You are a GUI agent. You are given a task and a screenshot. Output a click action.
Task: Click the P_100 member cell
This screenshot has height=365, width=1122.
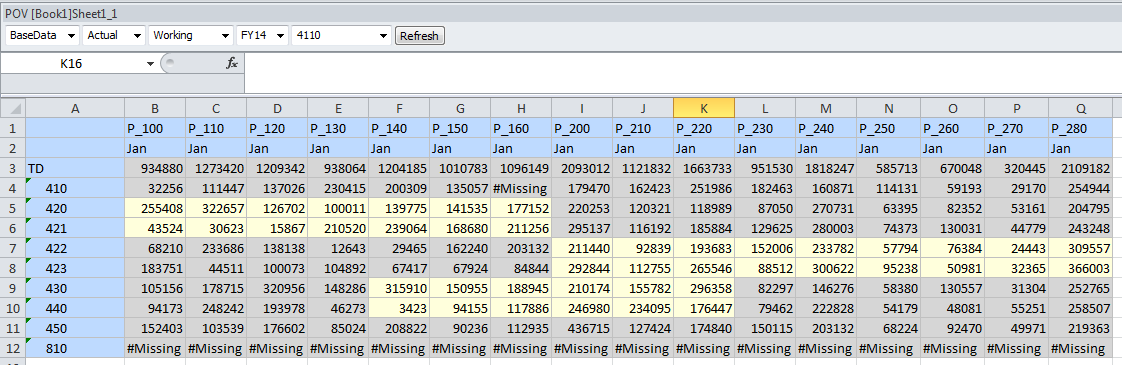coord(155,129)
